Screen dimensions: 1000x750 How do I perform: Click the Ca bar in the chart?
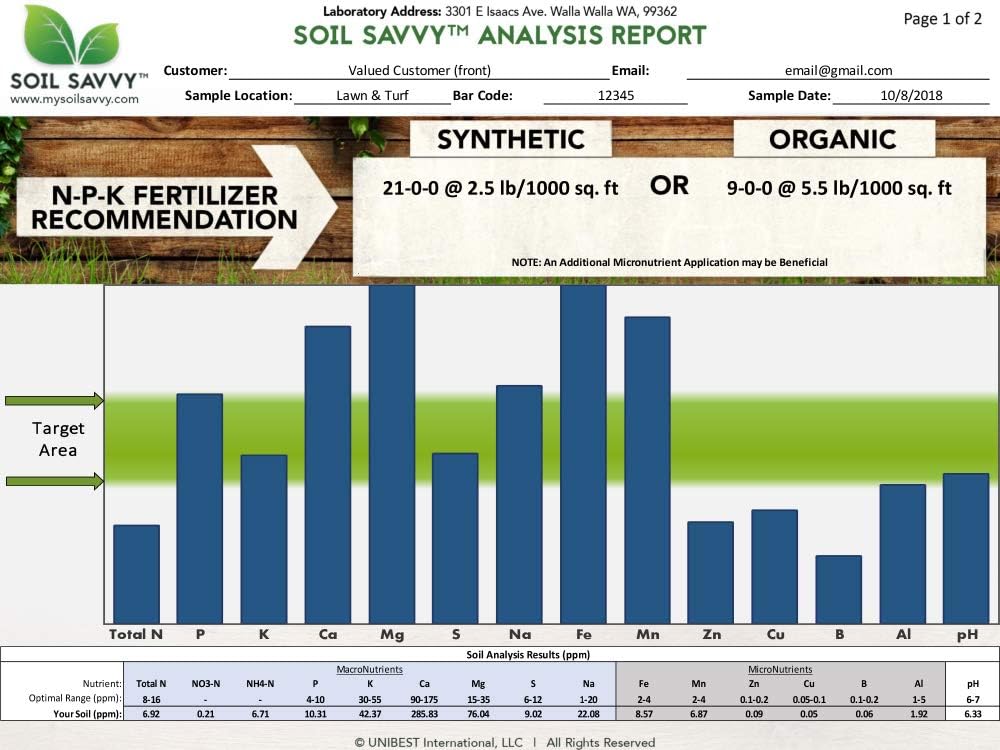point(328,474)
